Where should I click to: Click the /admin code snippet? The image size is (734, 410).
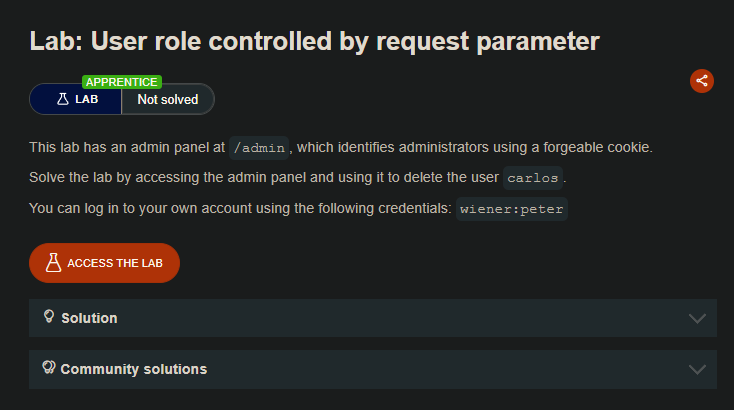[x=259, y=148]
